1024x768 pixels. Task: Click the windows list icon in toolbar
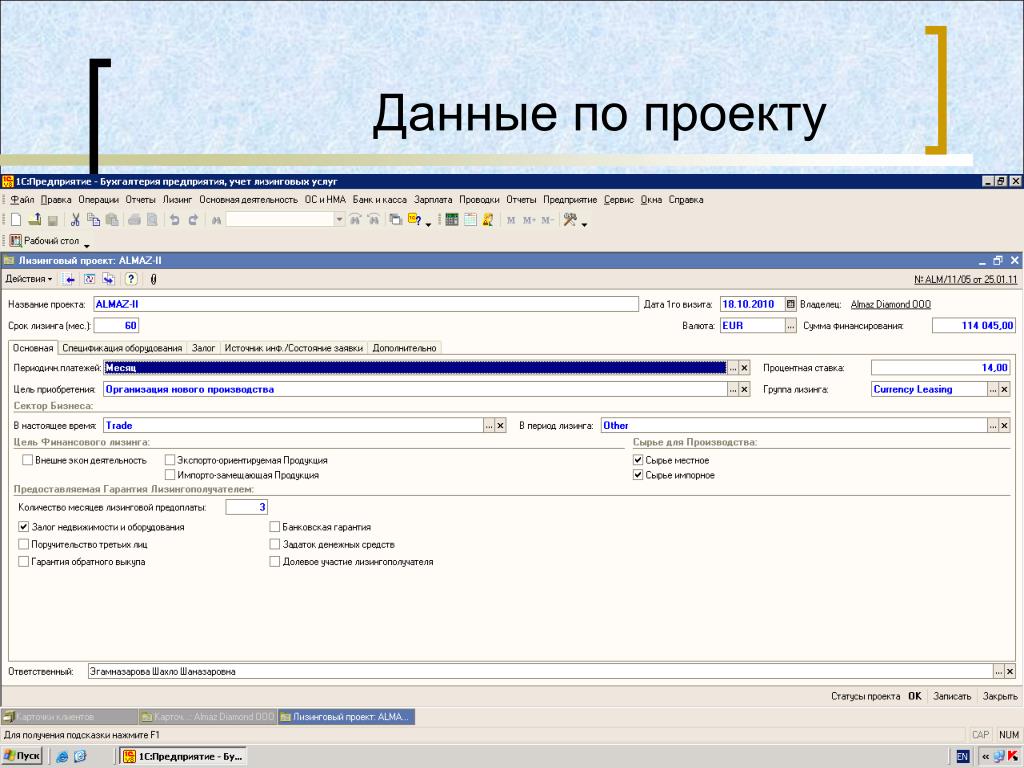point(395,220)
